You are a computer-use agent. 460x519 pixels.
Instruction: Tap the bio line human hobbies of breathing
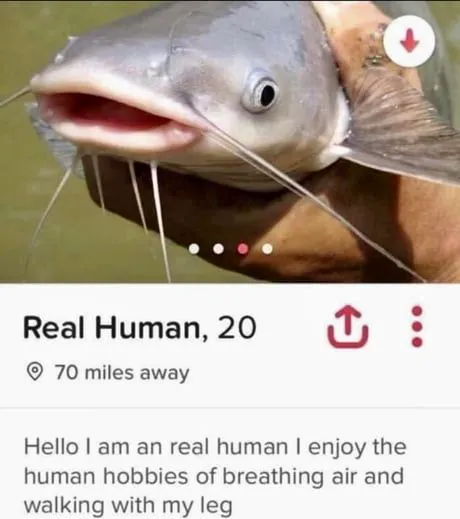coord(214,476)
